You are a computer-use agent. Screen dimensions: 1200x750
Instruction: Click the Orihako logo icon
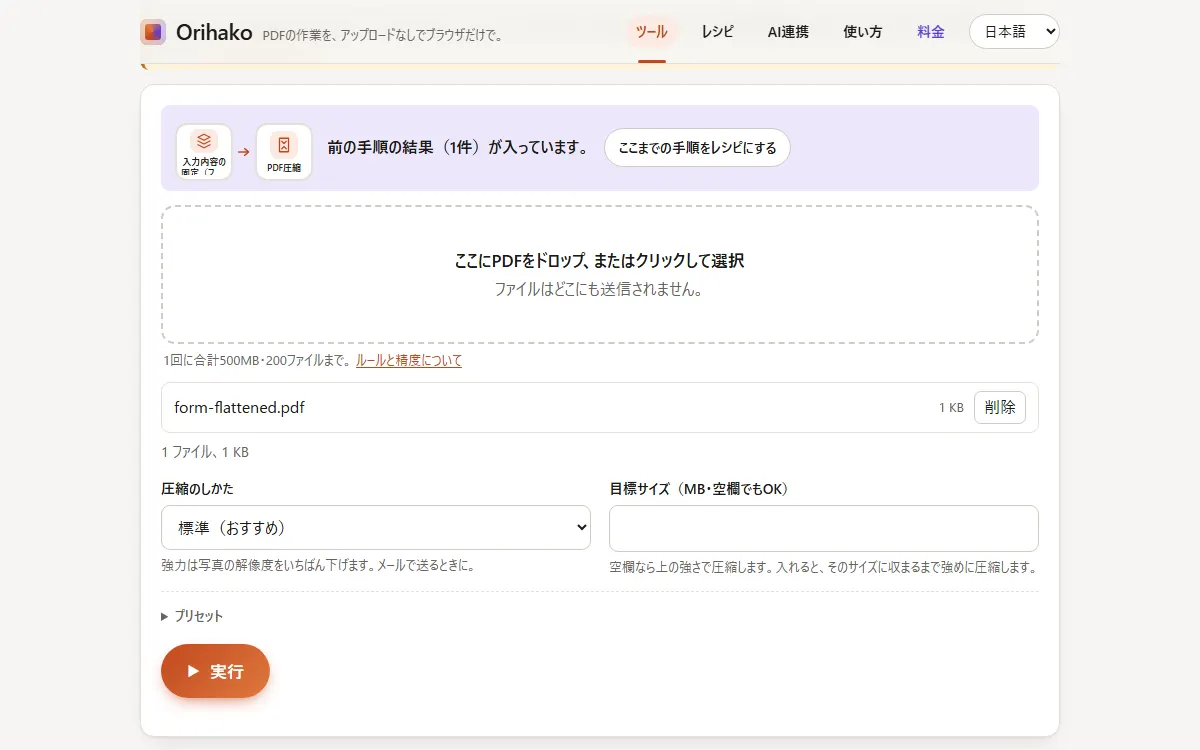click(x=153, y=32)
